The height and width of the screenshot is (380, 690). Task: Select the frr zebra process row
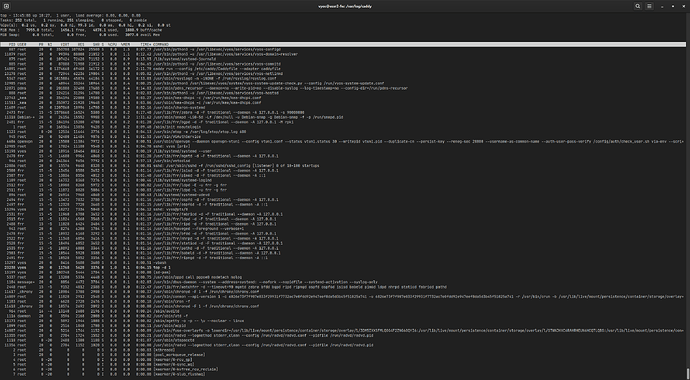[343, 112]
